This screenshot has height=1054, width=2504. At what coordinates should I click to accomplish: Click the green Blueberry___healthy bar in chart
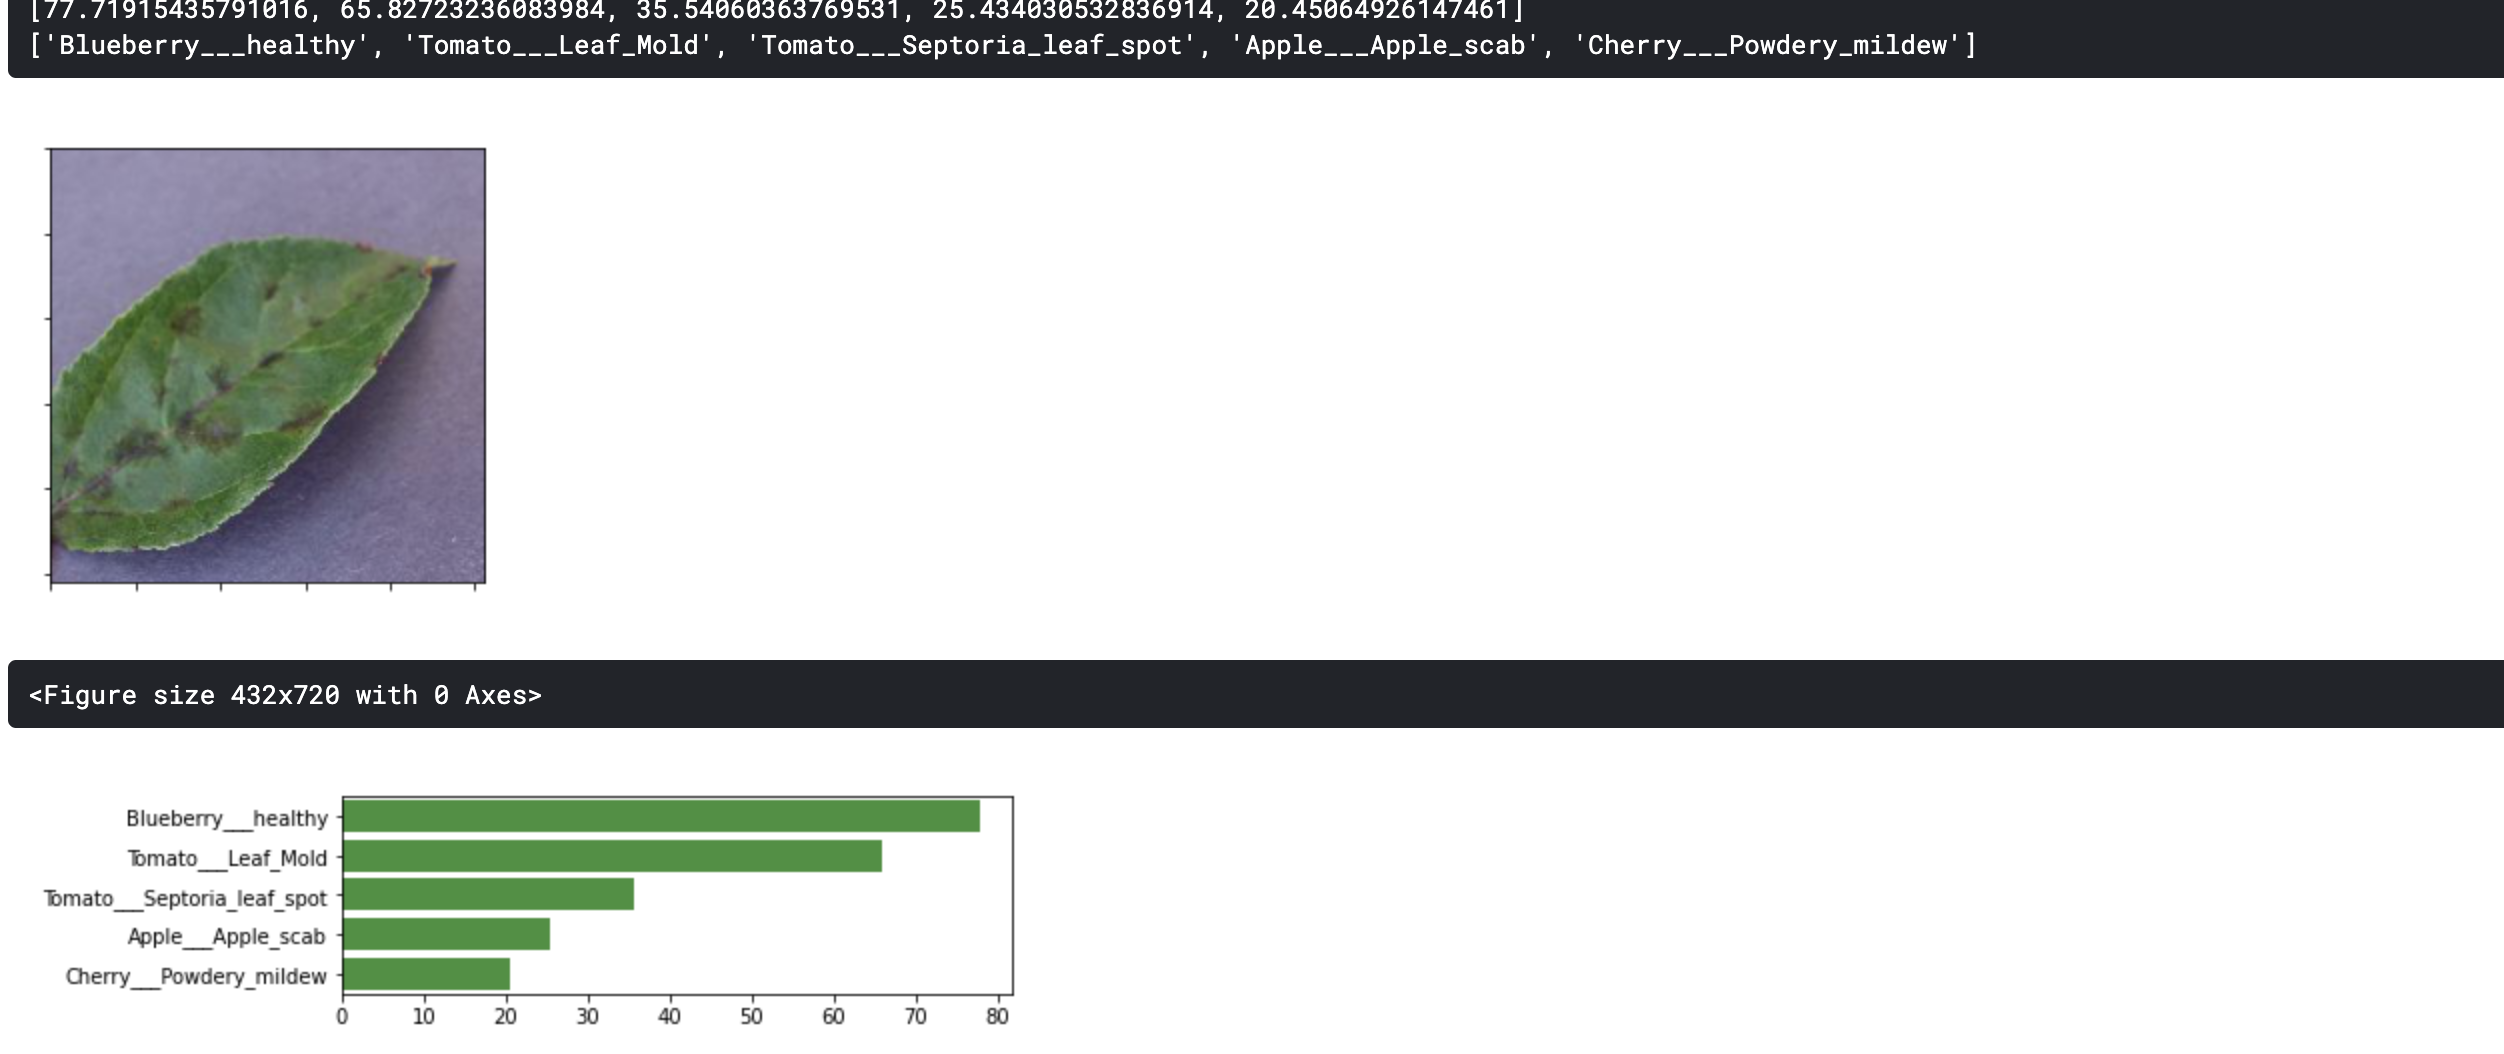pyautogui.click(x=660, y=816)
